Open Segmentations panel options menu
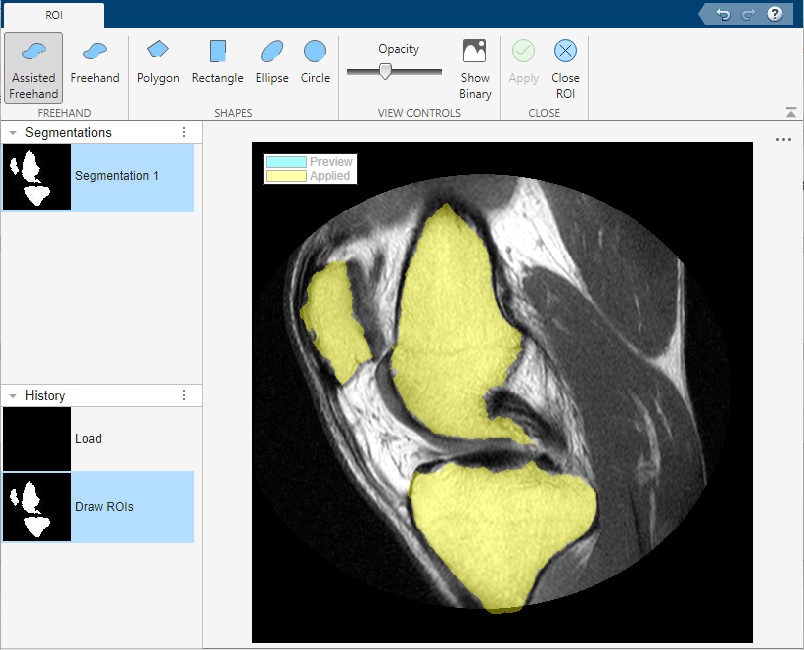This screenshot has height=650, width=804. 184,132
